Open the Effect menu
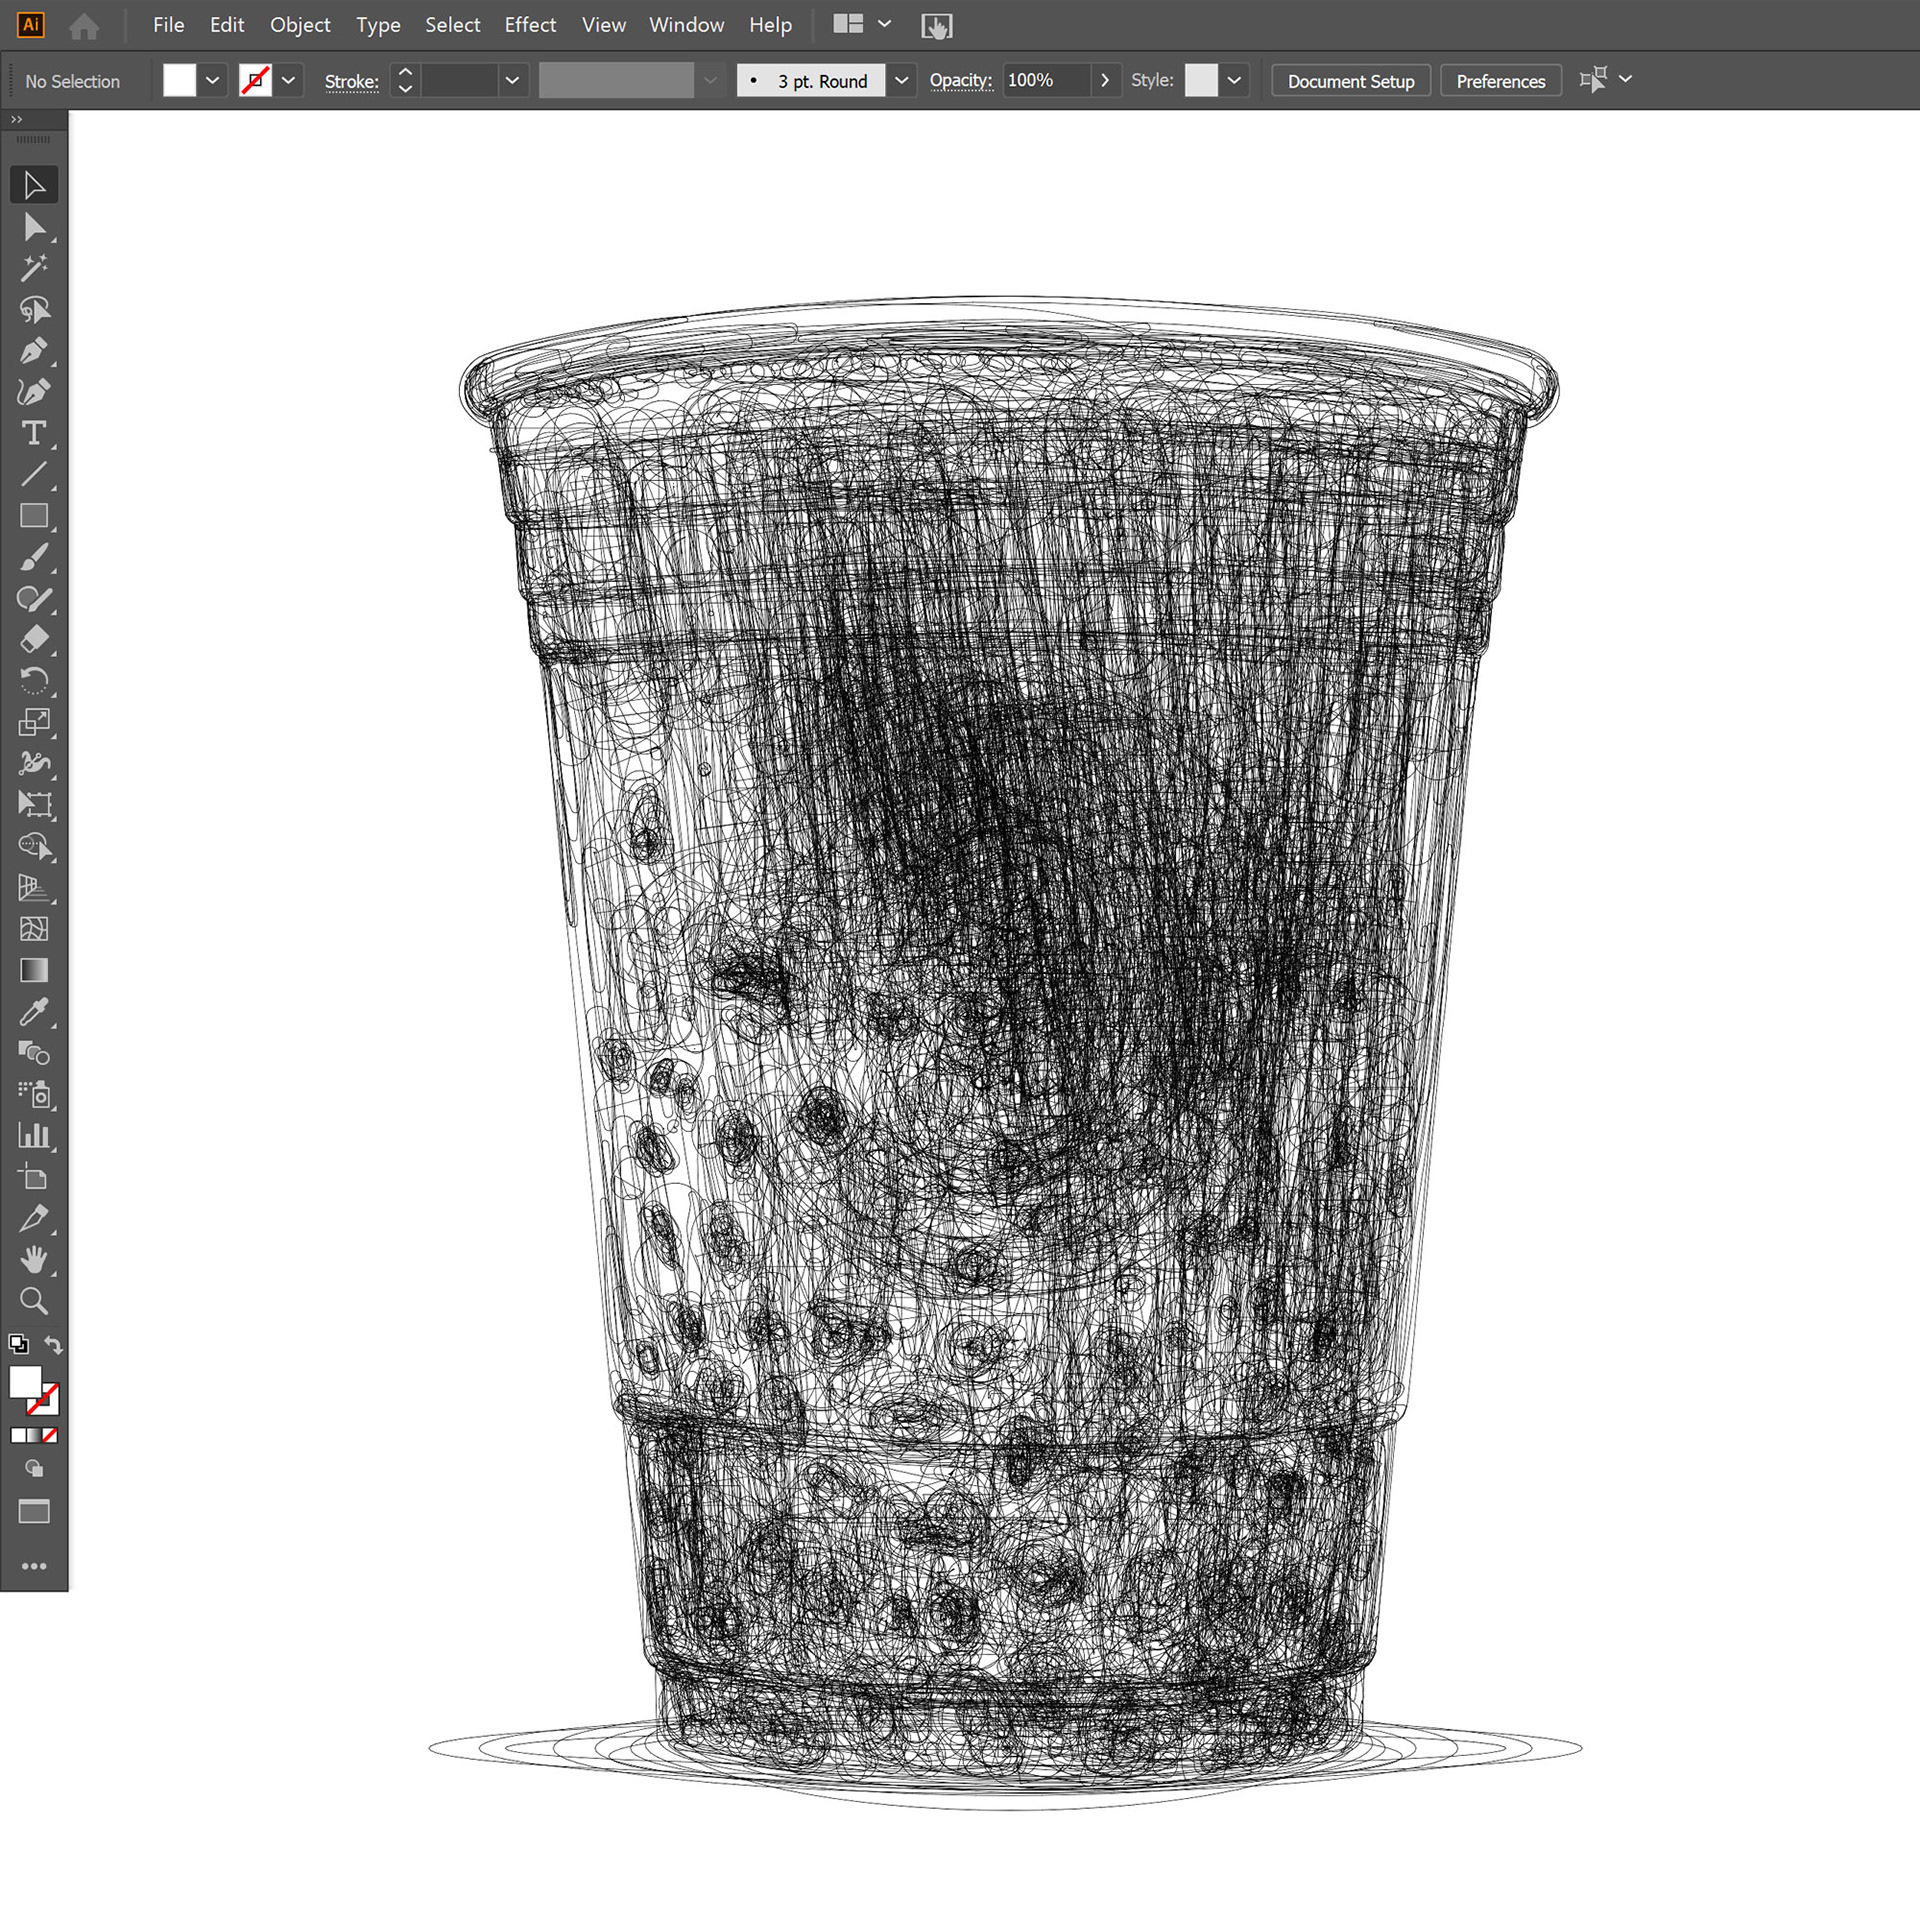Image resolution: width=1920 pixels, height=1920 pixels. [529, 25]
